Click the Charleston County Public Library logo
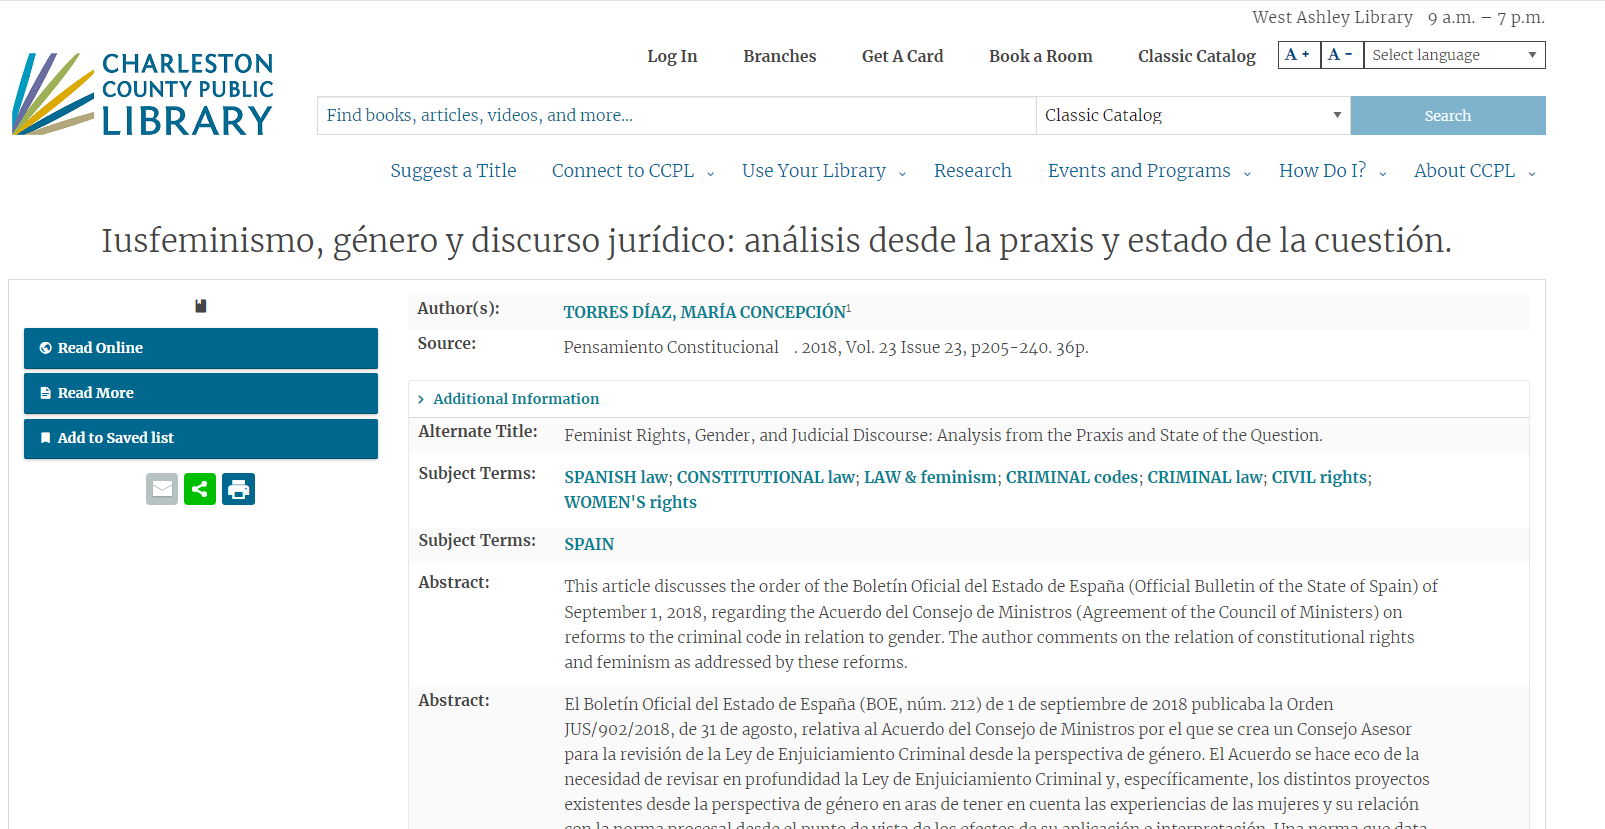Viewport: 1605px width, 829px height. point(143,94)
